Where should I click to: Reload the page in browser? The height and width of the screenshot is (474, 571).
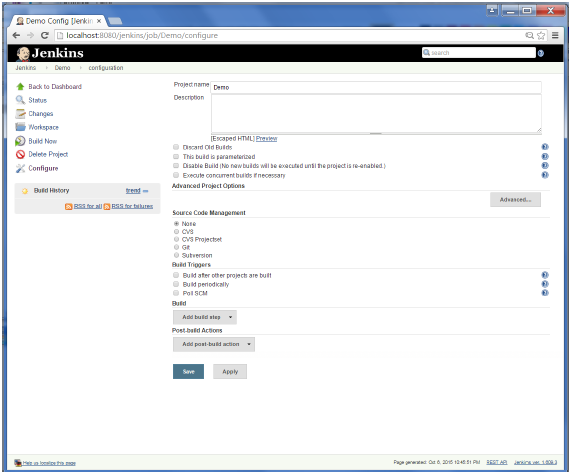[x=44, y=35]
